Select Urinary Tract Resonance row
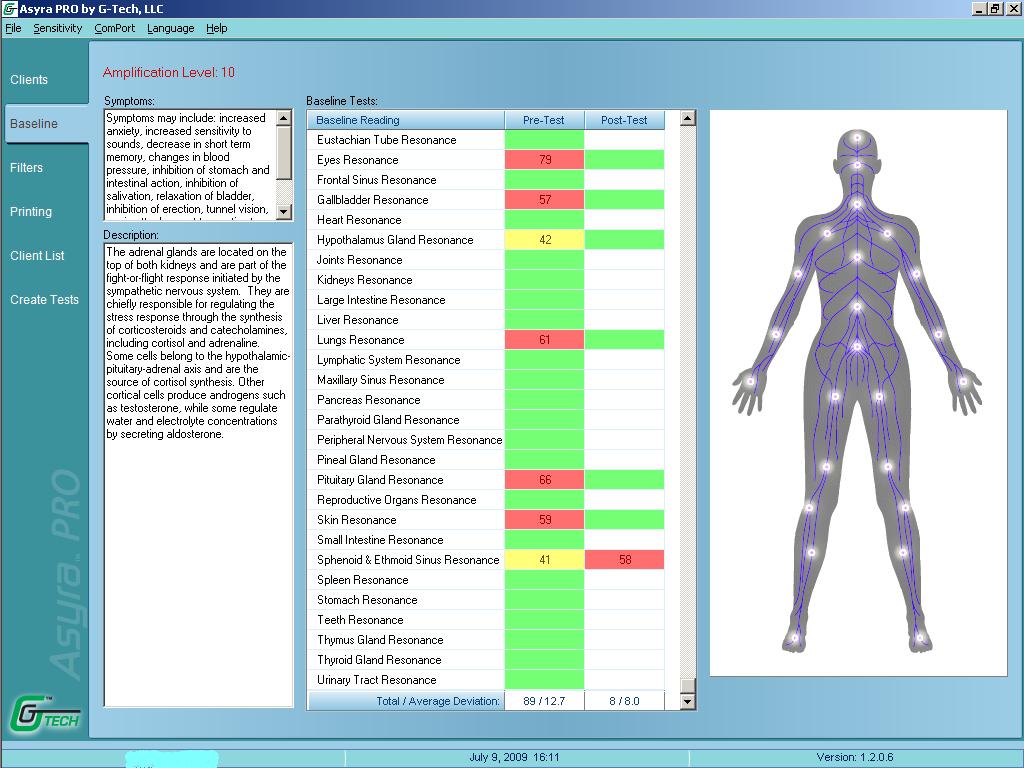 point(486,680)
